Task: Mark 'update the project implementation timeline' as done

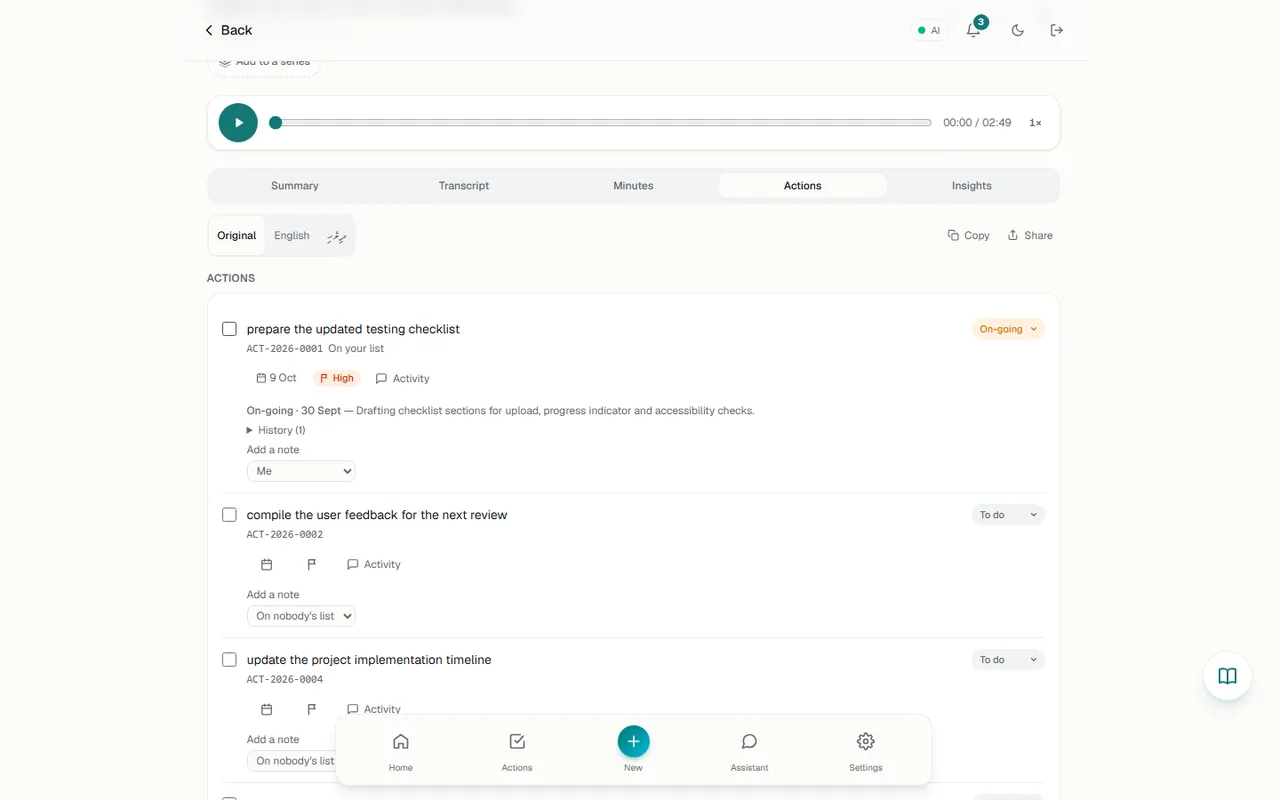Action: point(229,660)
